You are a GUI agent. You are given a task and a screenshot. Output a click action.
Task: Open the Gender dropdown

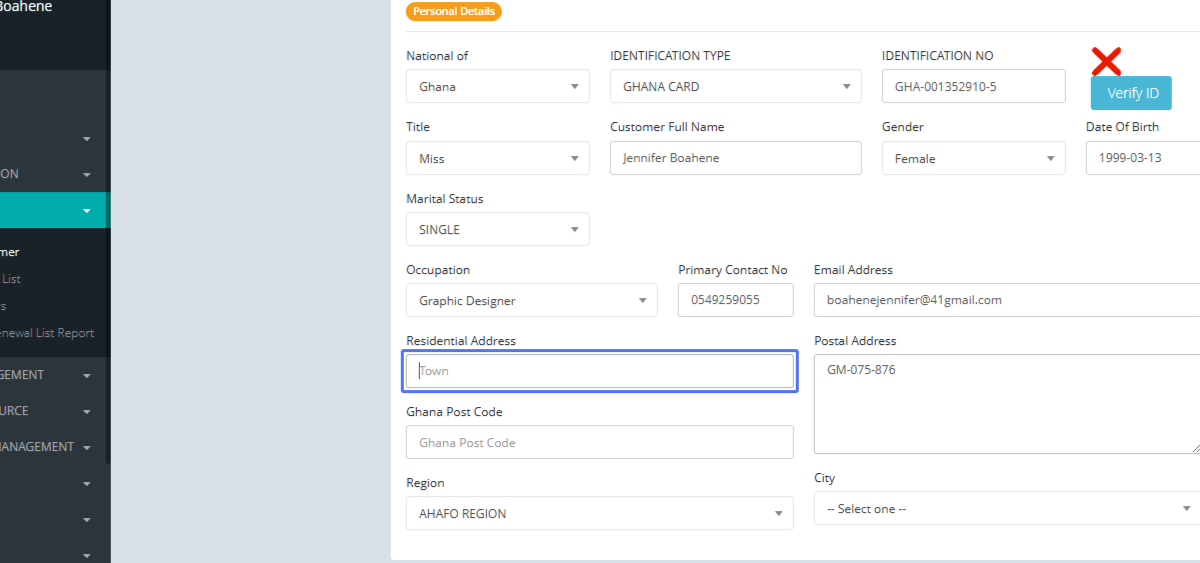coord(973,159)
